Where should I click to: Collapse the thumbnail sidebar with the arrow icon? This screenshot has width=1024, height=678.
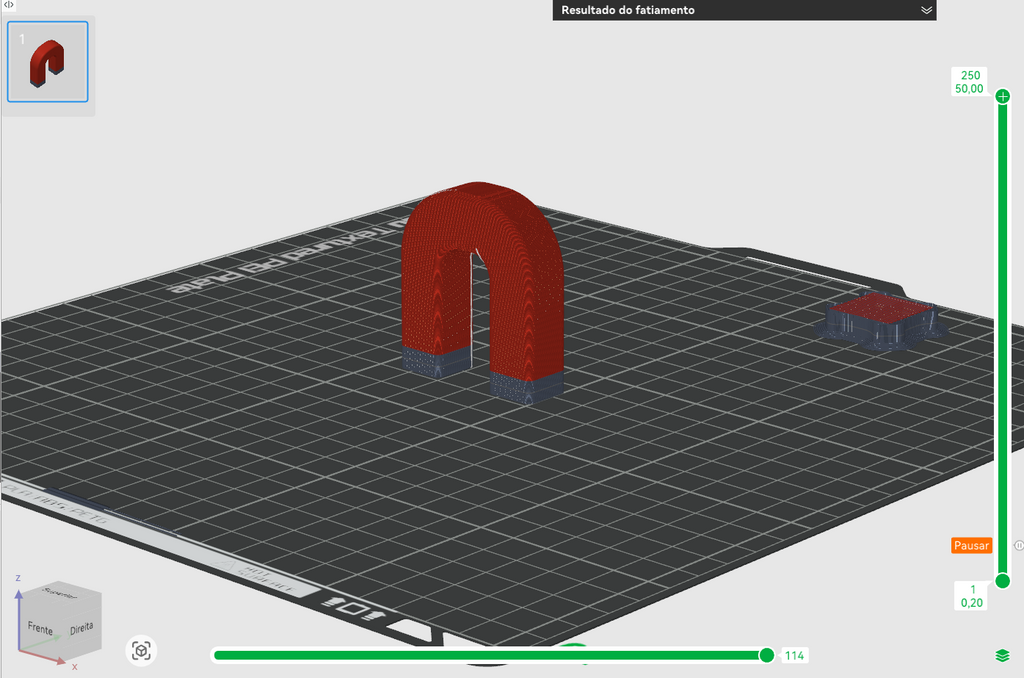(8, 5)
